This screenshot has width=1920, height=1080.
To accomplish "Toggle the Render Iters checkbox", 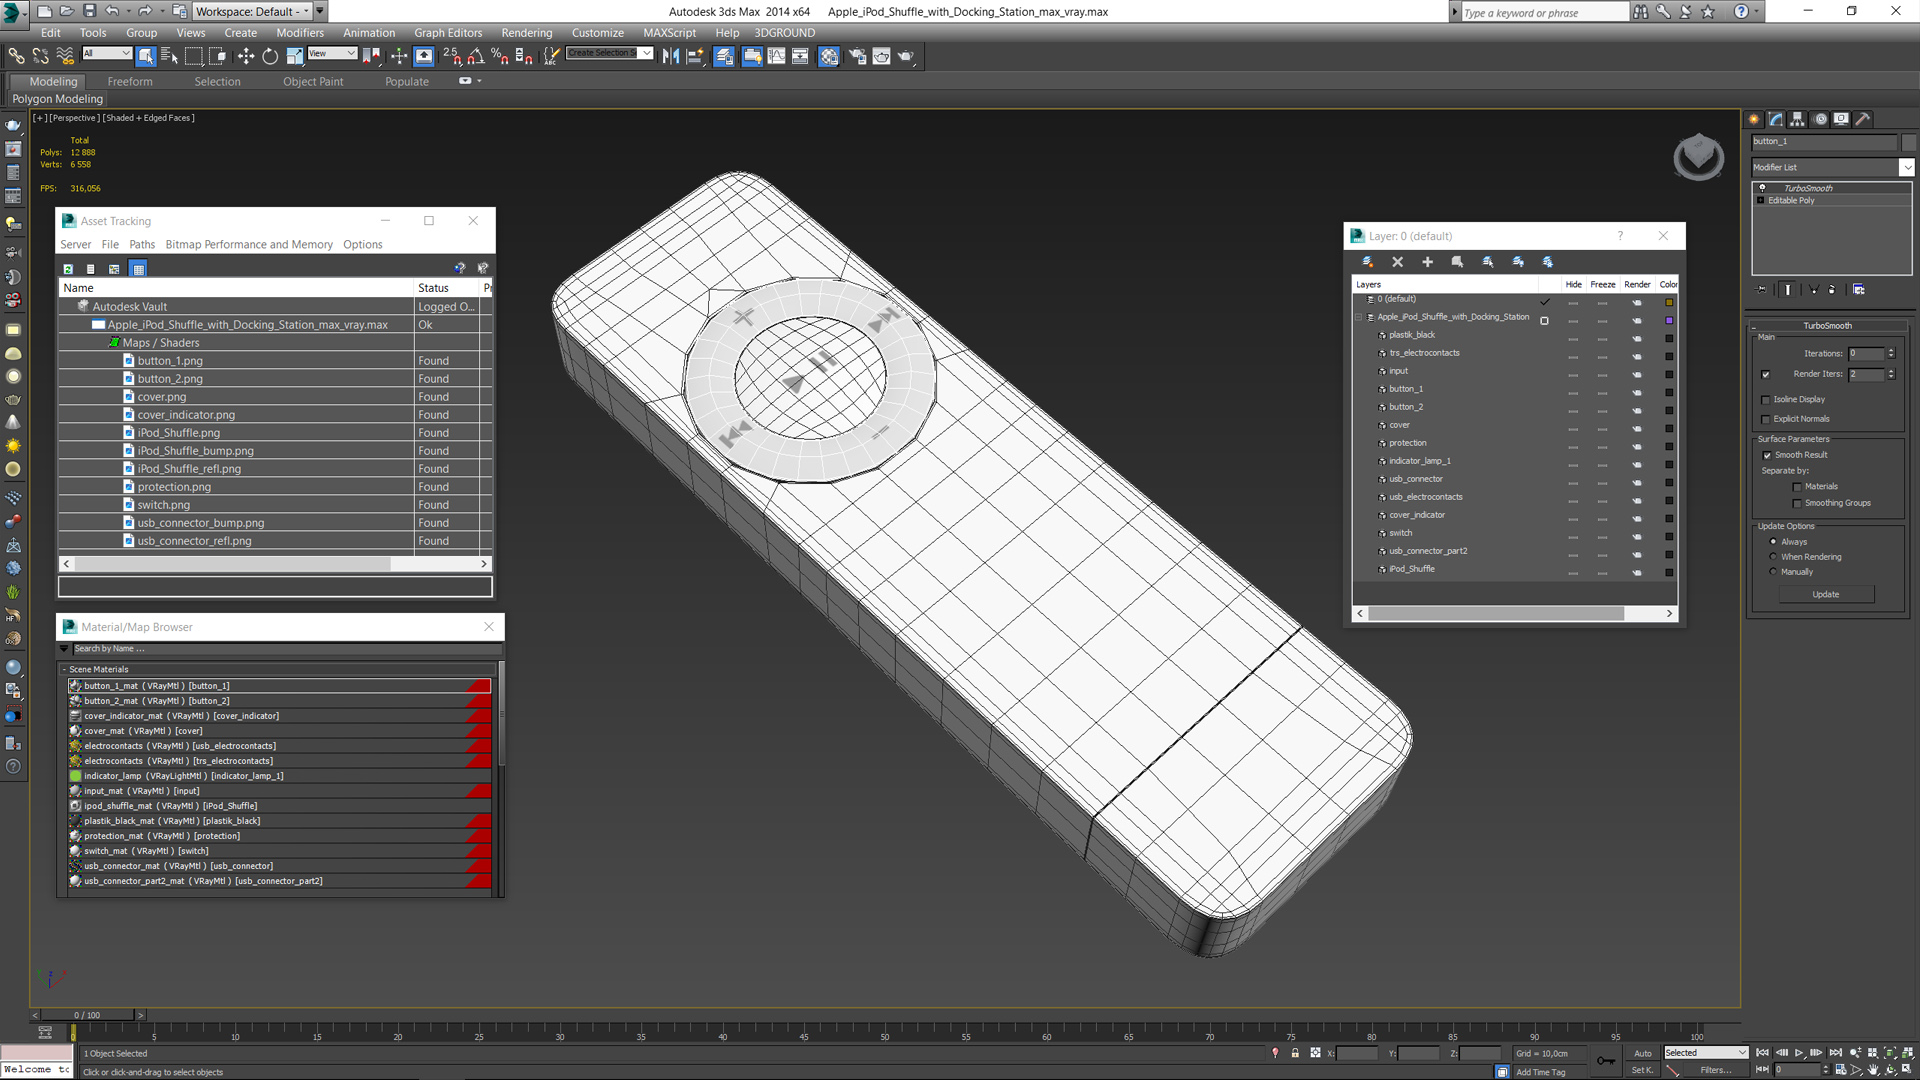I will (1766, 375).
